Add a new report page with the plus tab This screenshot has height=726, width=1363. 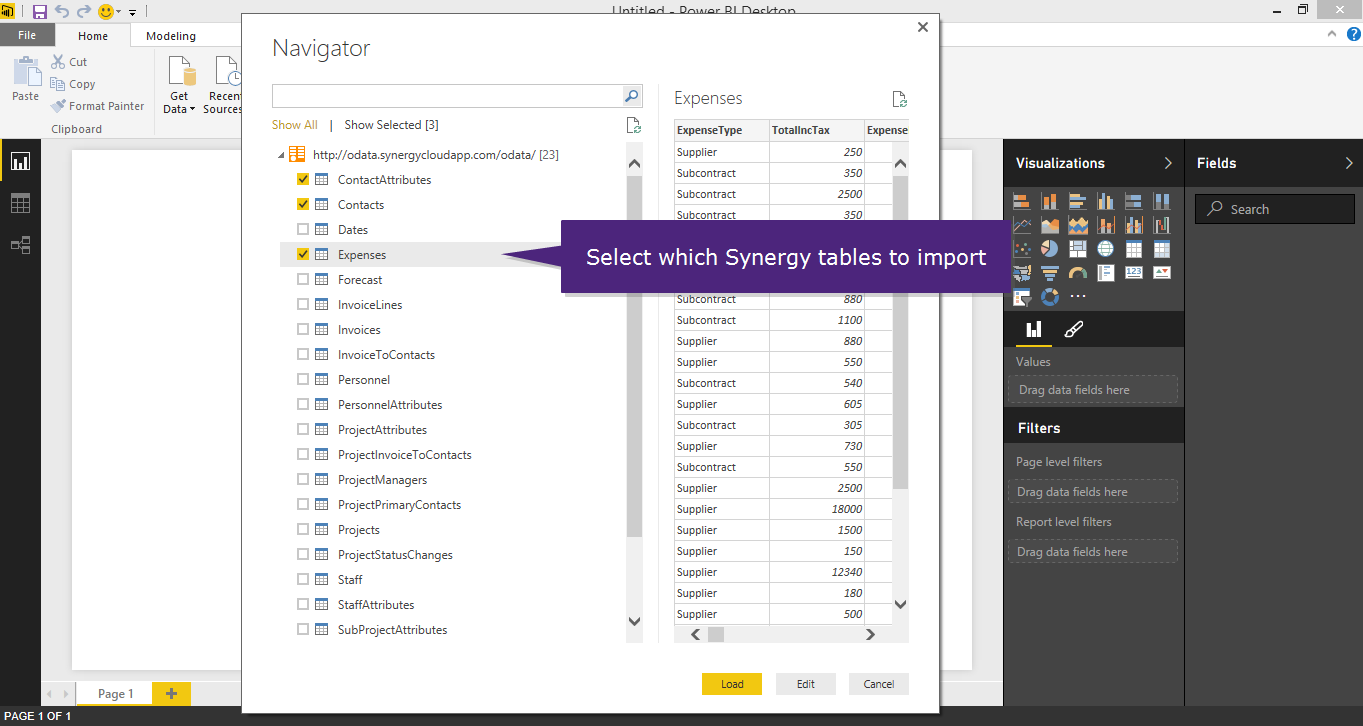[171, 694]
